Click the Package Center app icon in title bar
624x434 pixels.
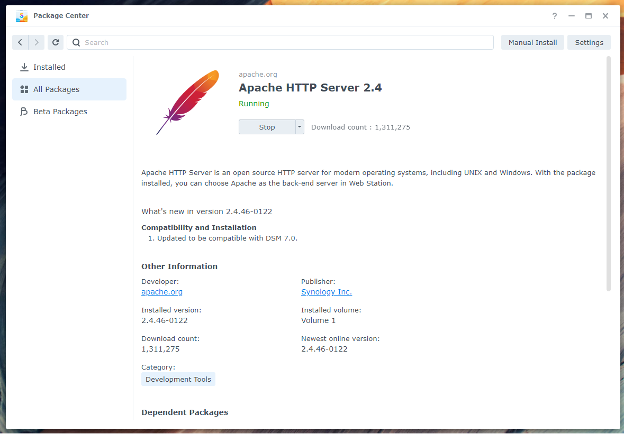21,16
